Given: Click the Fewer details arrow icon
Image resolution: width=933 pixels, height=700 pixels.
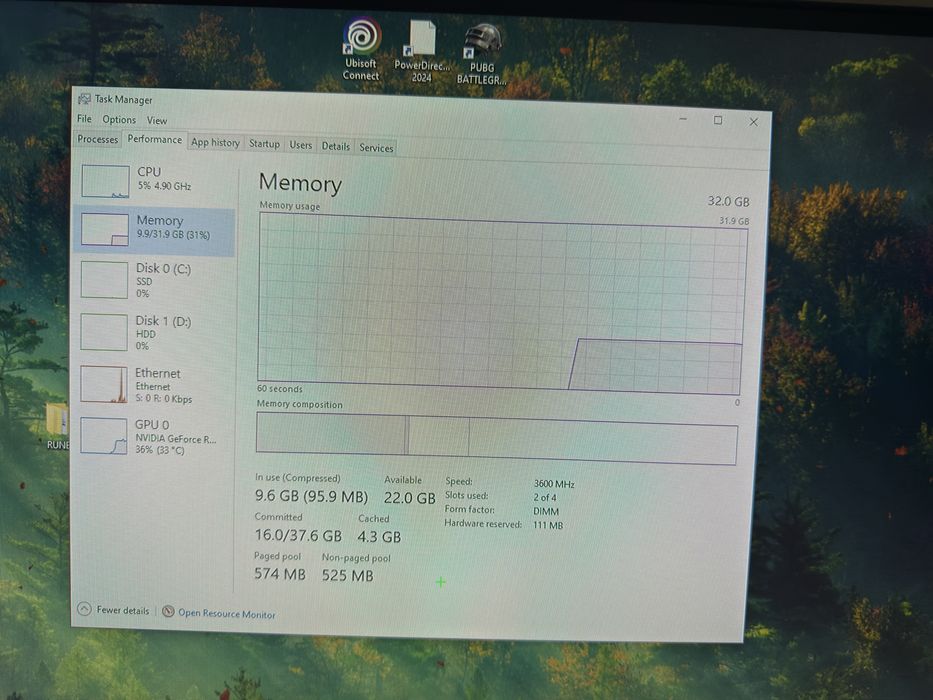Looking at the screenshot, I should (x=84, y=609).
